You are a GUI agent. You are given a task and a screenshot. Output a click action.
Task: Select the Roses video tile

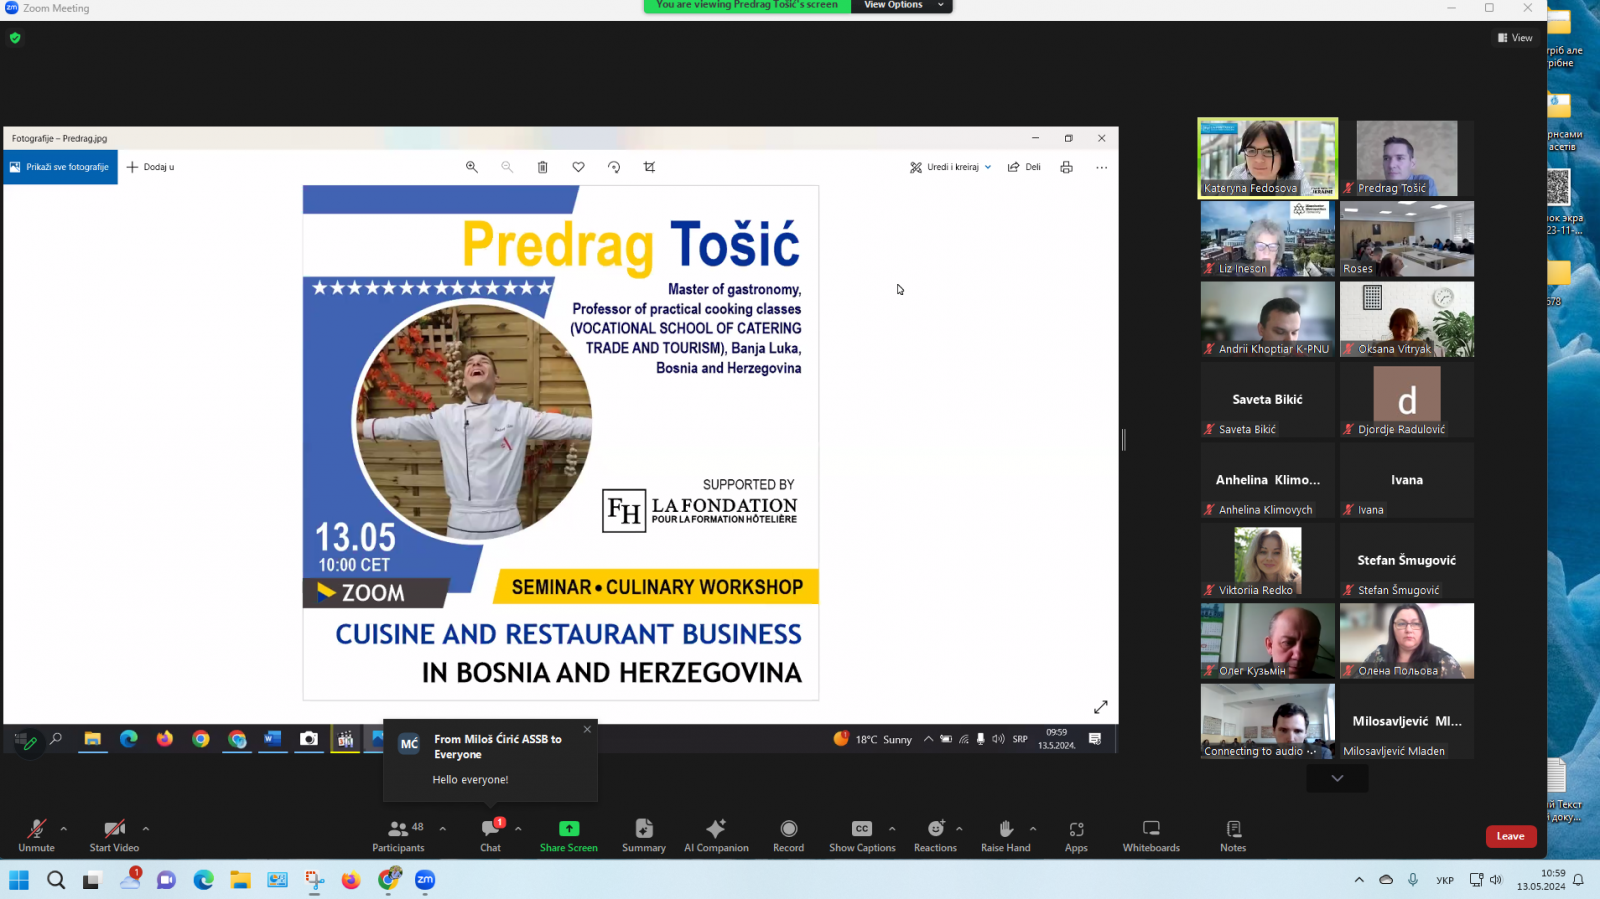point(1407,239)
